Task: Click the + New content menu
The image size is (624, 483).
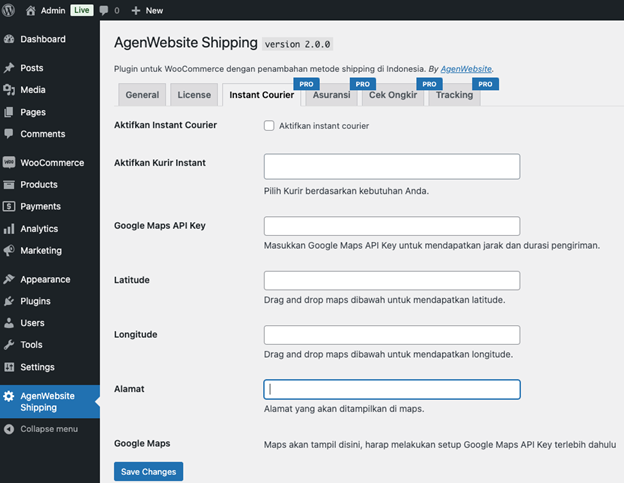Action: pyautogui.click(x=146, y=10)
